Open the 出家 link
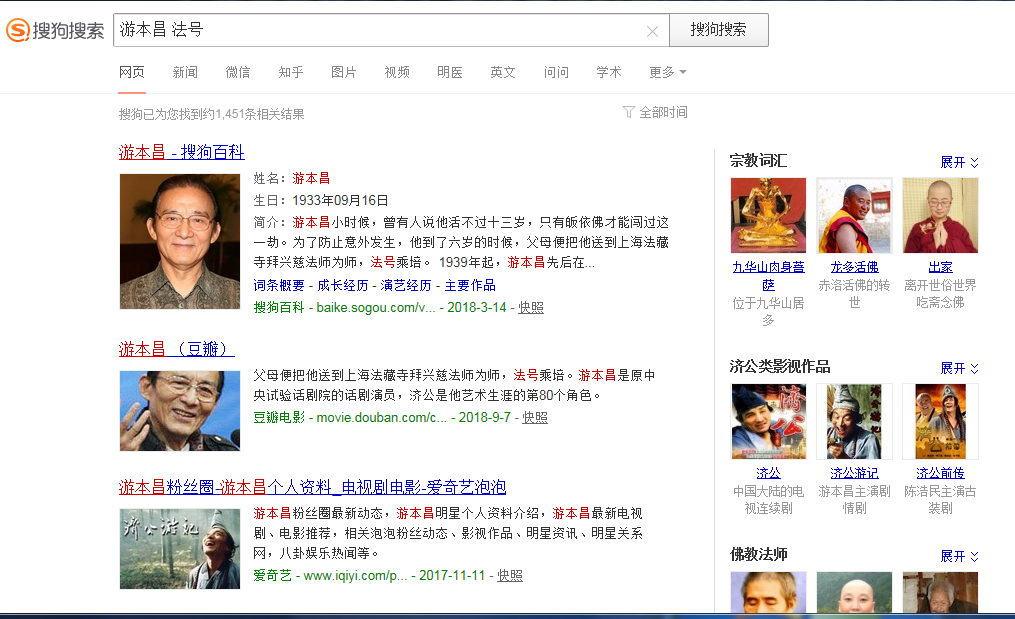1015x619 pixels. coord(941,267)
